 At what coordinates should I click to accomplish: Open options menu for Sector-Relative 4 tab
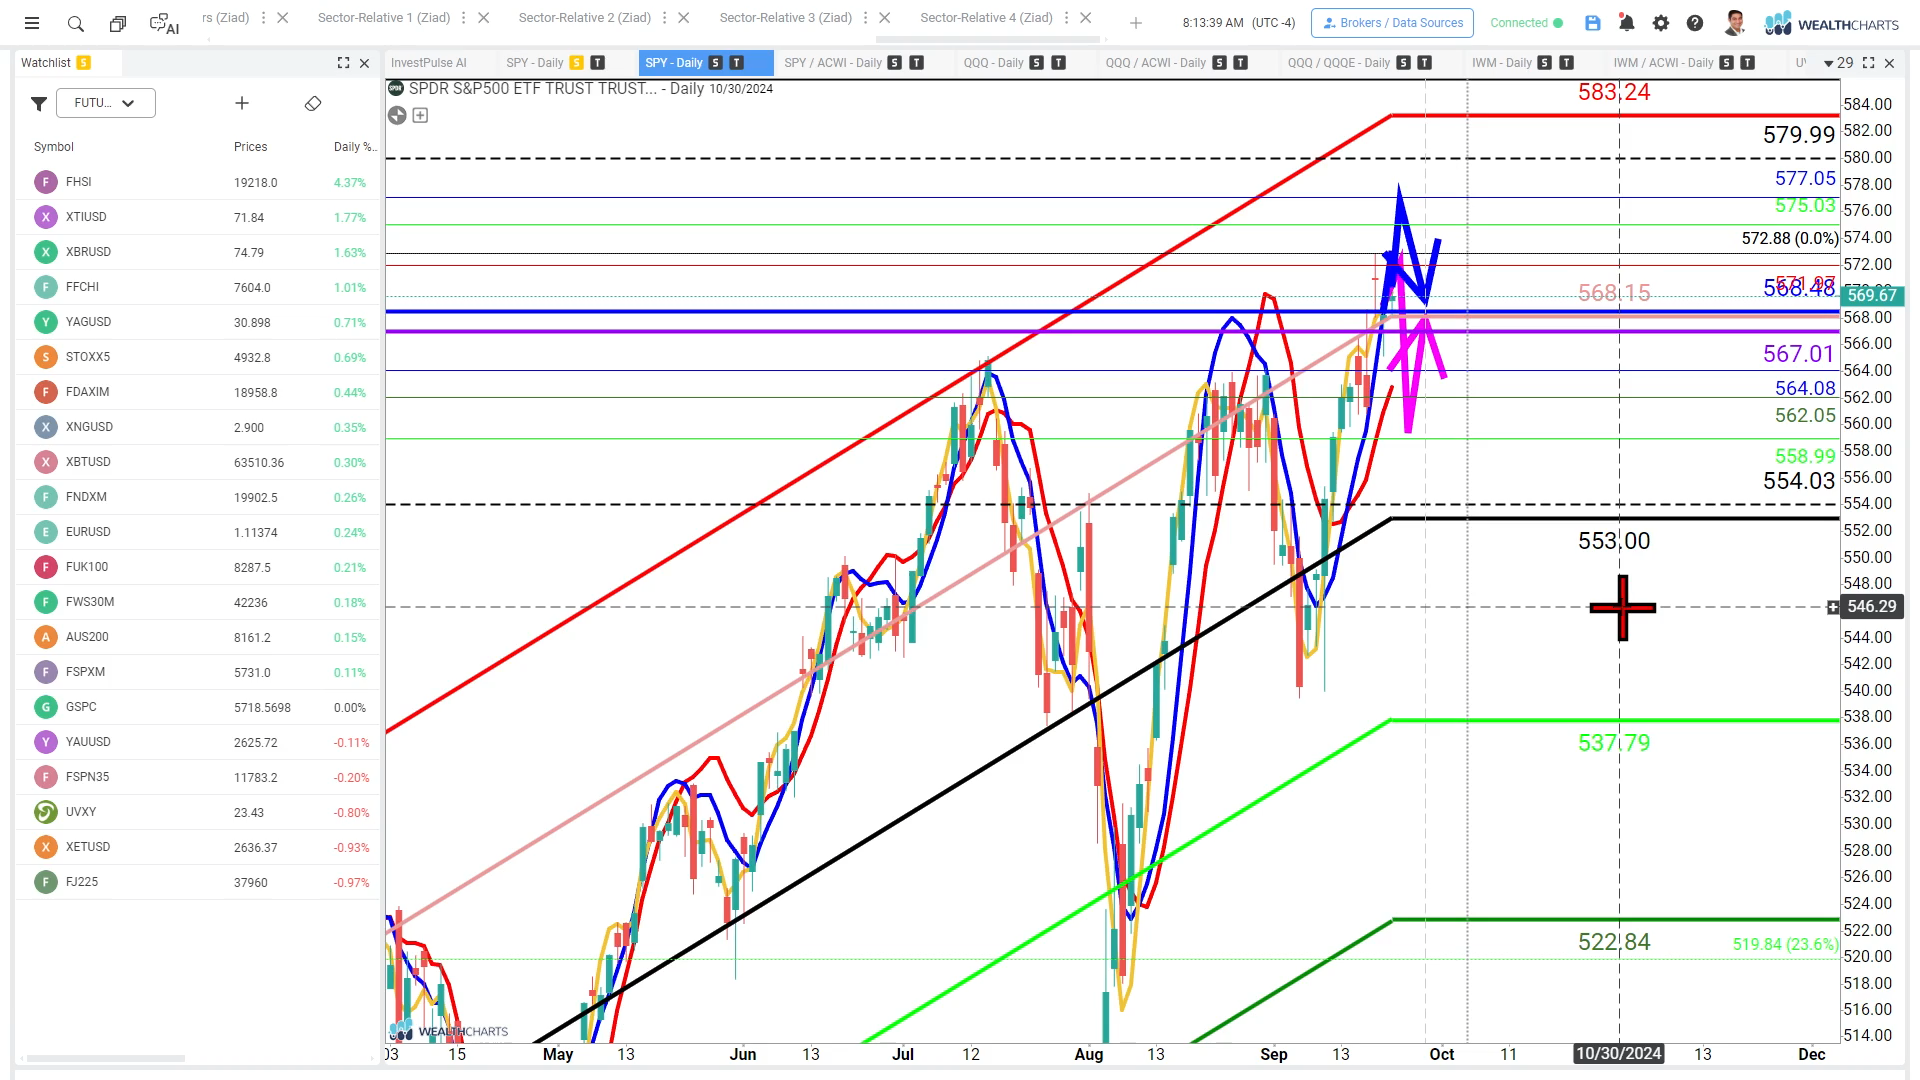1067,18
